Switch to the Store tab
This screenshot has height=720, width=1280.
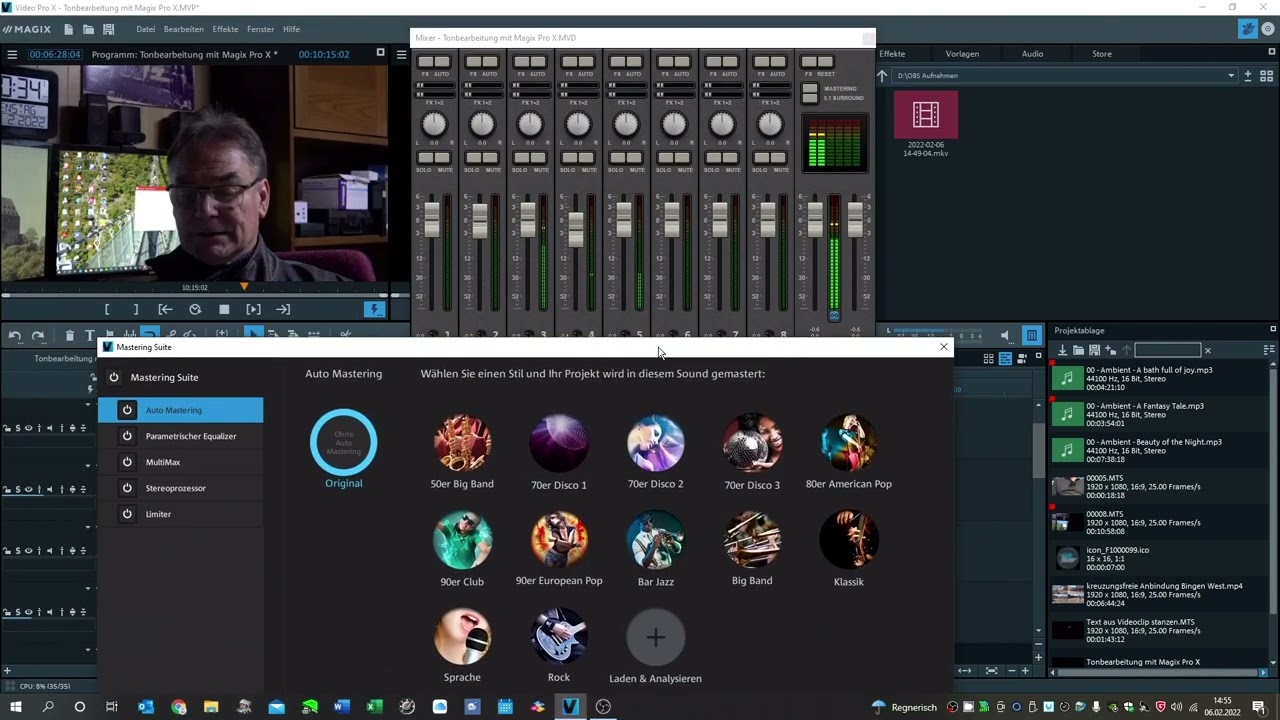pos(1102,54)
